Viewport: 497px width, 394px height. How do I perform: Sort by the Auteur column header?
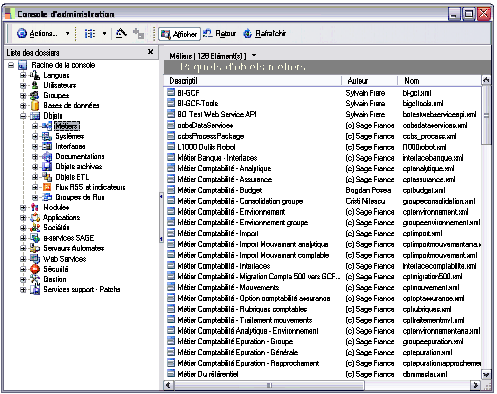point(370,81)
